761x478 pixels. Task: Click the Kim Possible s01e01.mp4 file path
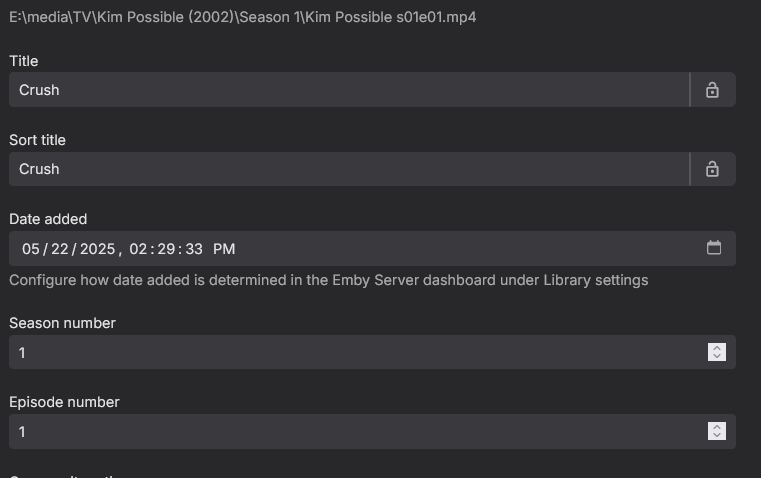(x=243, y=17)
